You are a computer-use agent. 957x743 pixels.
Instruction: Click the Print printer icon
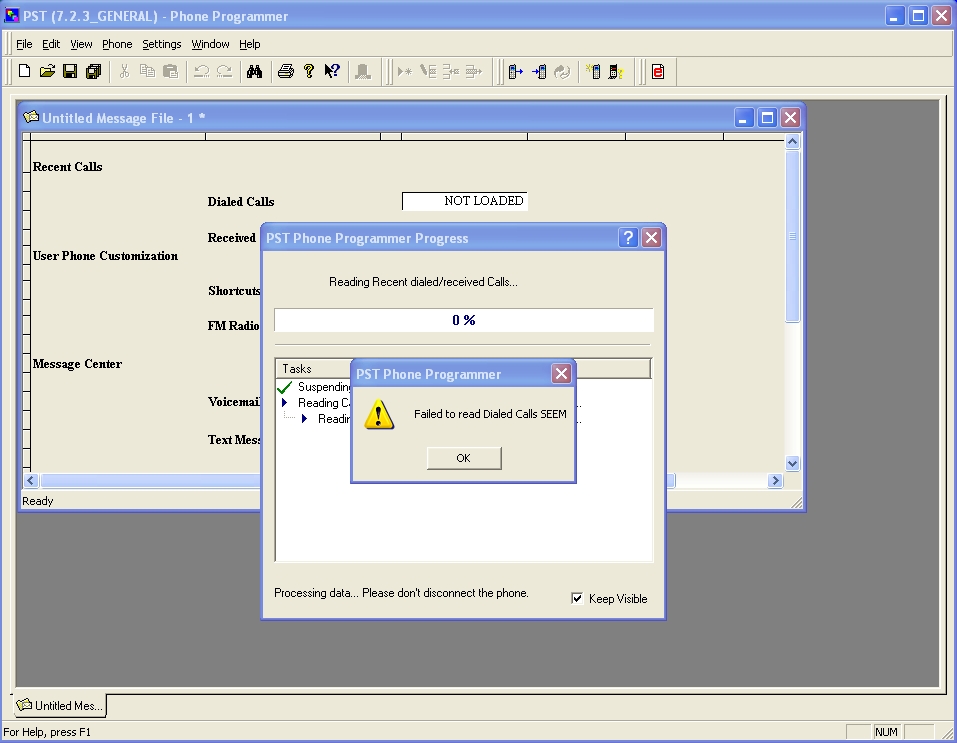click(286, 71)
